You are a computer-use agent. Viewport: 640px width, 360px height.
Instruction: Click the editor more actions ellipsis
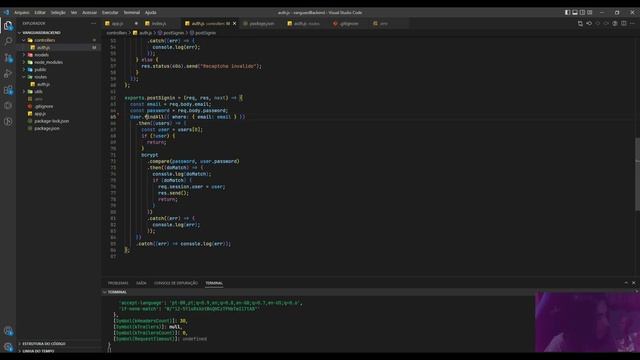pos(633,24)
